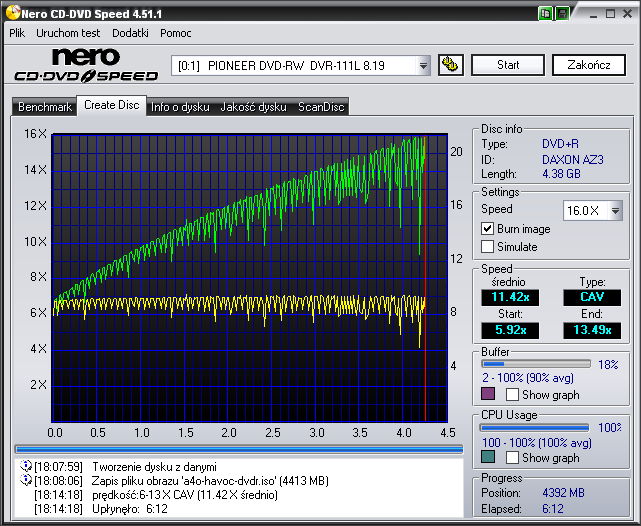Enable Show graph under Buffer

point(512,394)
